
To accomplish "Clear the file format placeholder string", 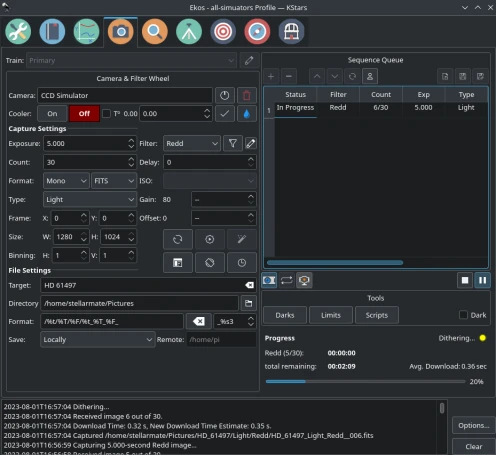I will click(x=199, y=322).
